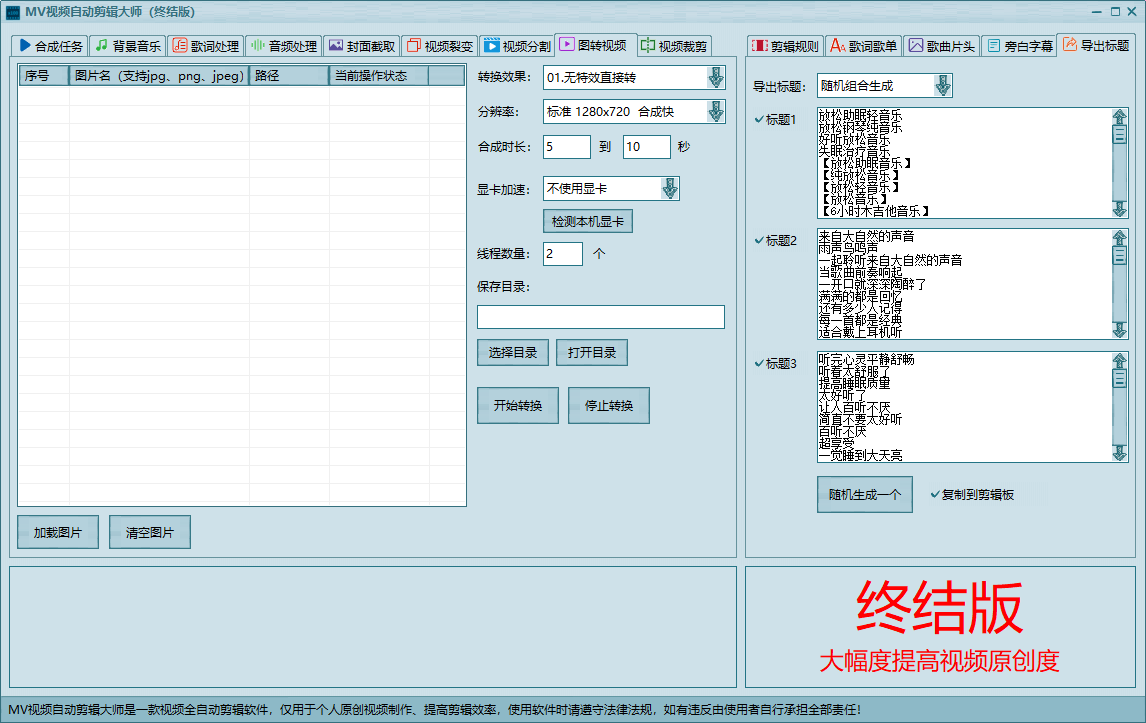
Task: Click the 旁白字幕 tab icon
Action: pyautogui.click(x=994, y=45)
